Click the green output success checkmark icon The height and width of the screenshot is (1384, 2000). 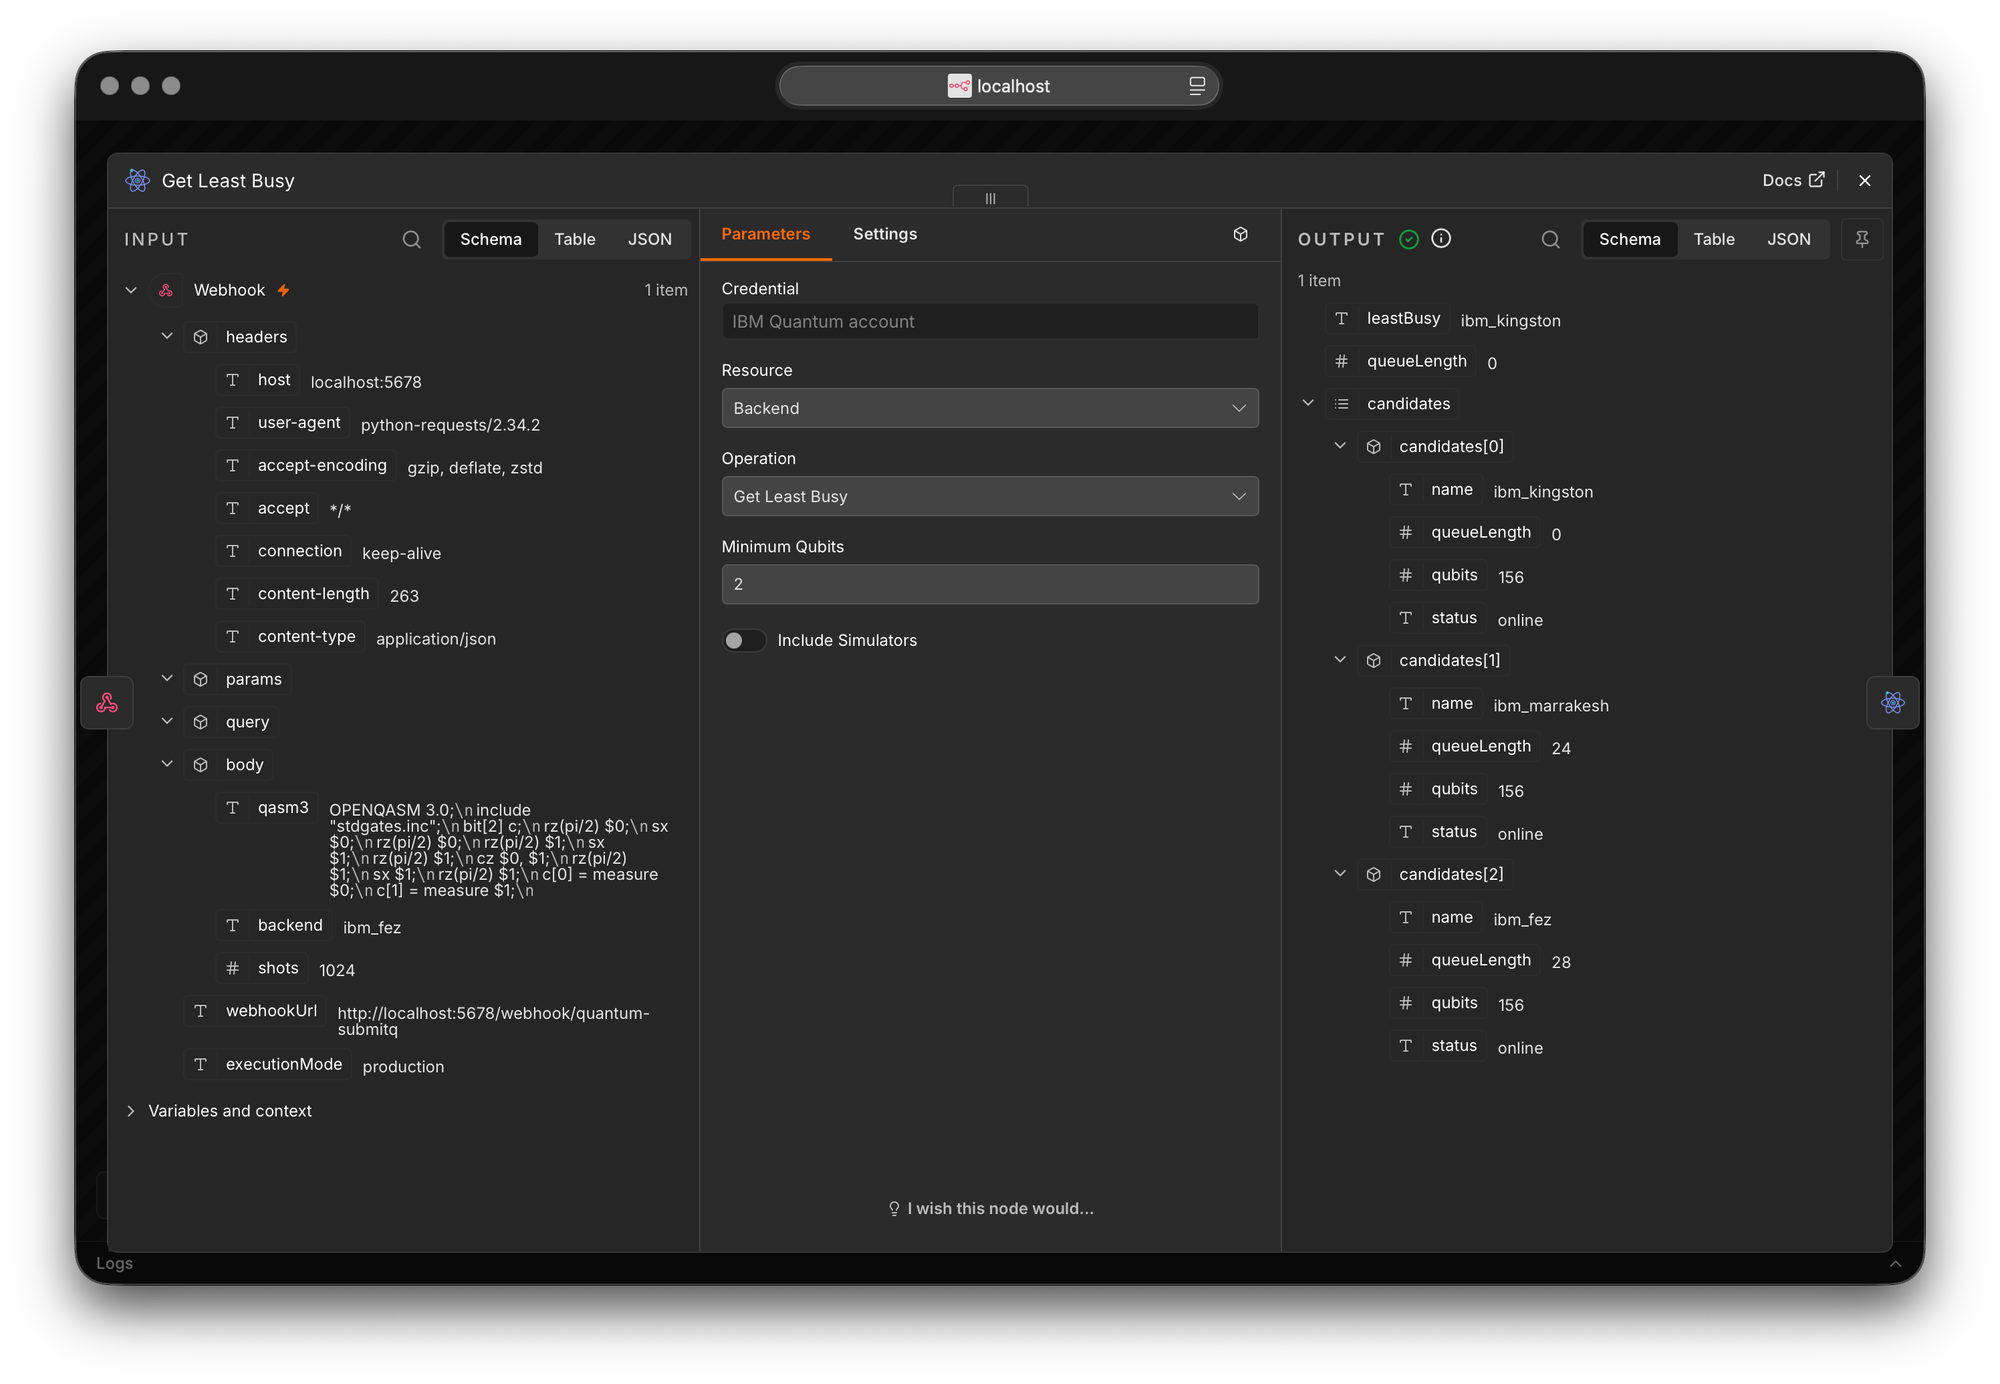1409,239
